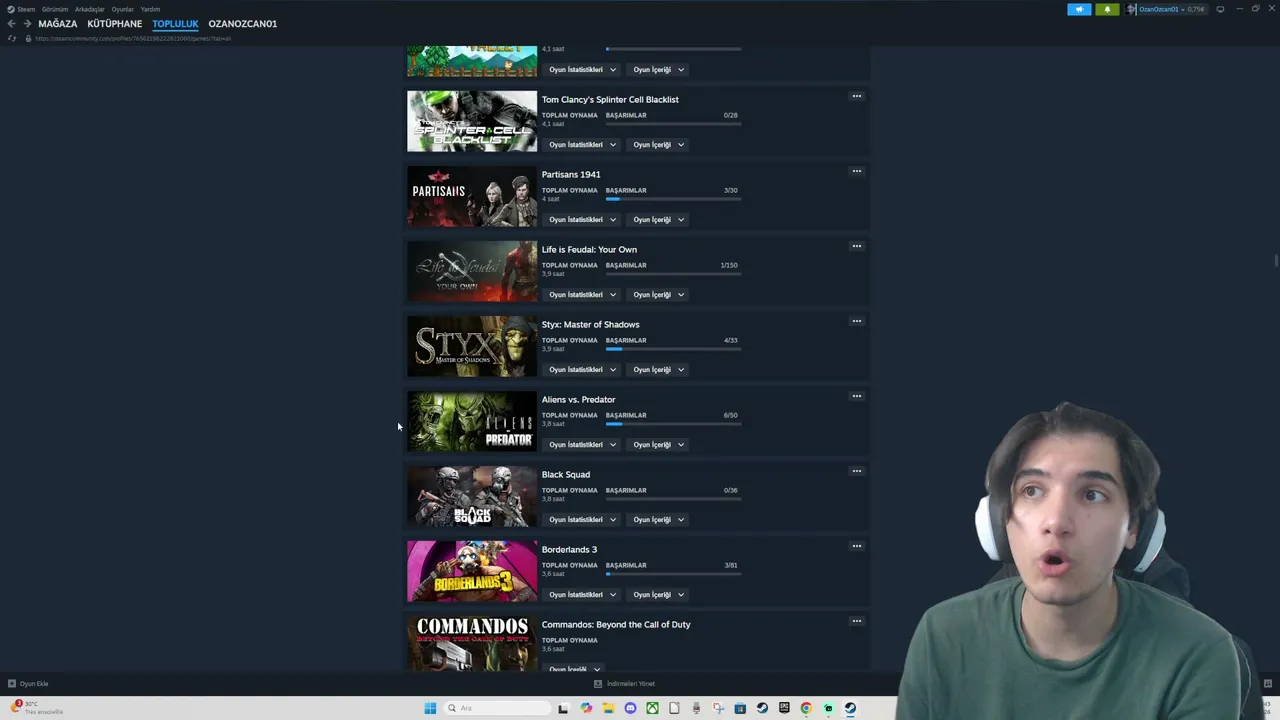Open File Explorer from the taskbar
The image size is (1280, 720).
click(608, 708)
